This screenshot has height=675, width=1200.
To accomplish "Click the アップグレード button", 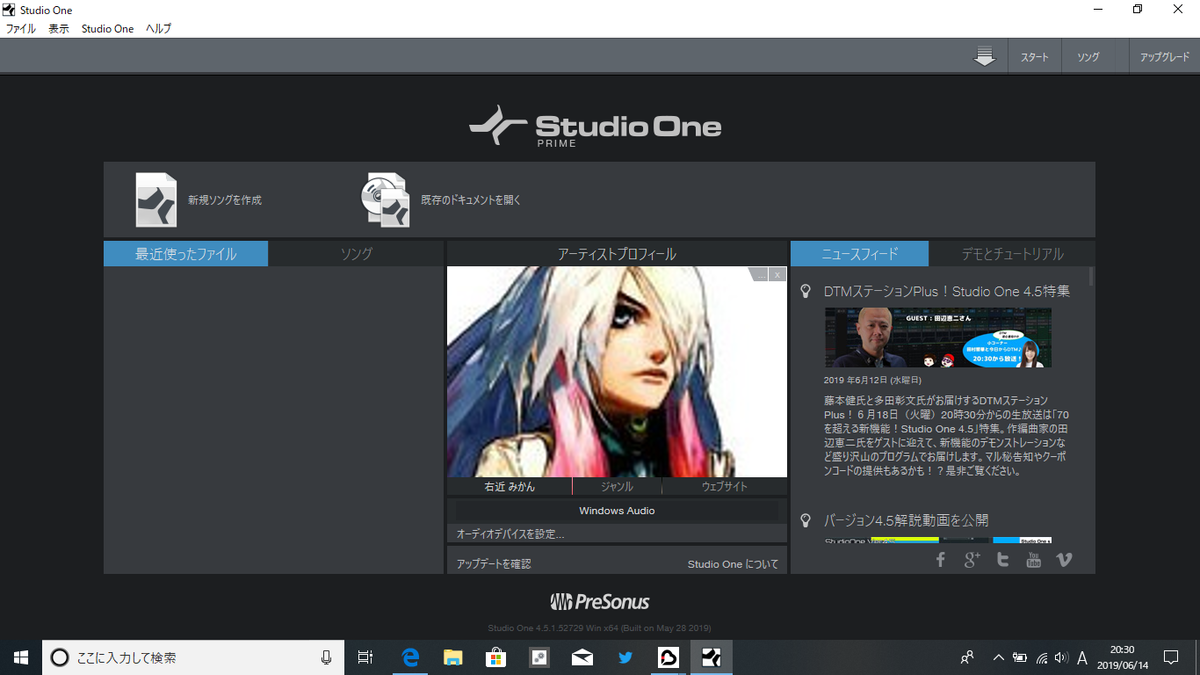I will coord(1164,57).
